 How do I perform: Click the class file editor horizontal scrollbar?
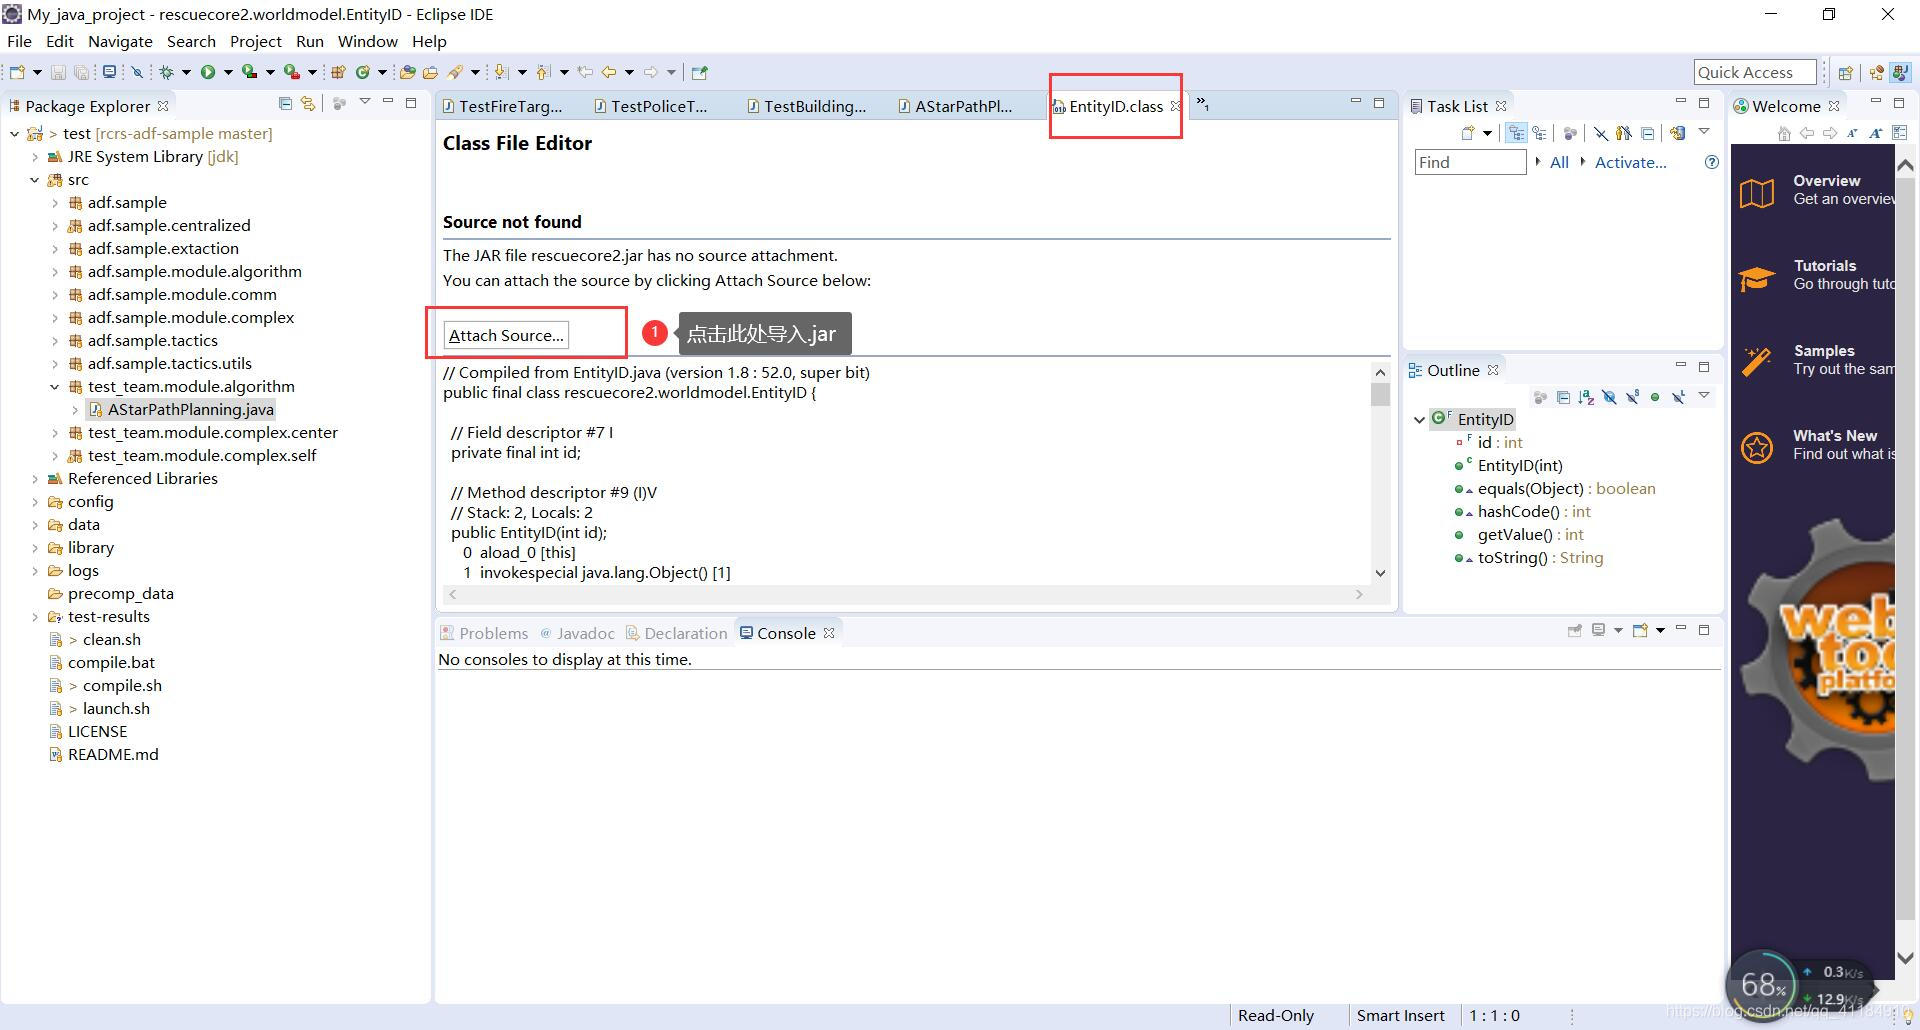[x=906, y=594]
